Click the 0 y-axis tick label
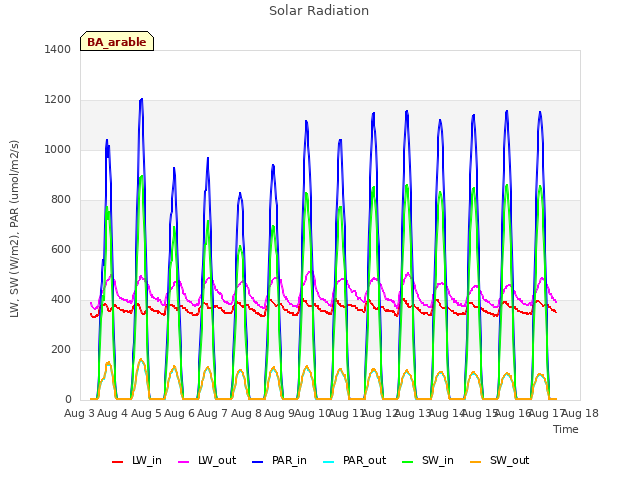640x480 pixels. [x=68, y=400]
